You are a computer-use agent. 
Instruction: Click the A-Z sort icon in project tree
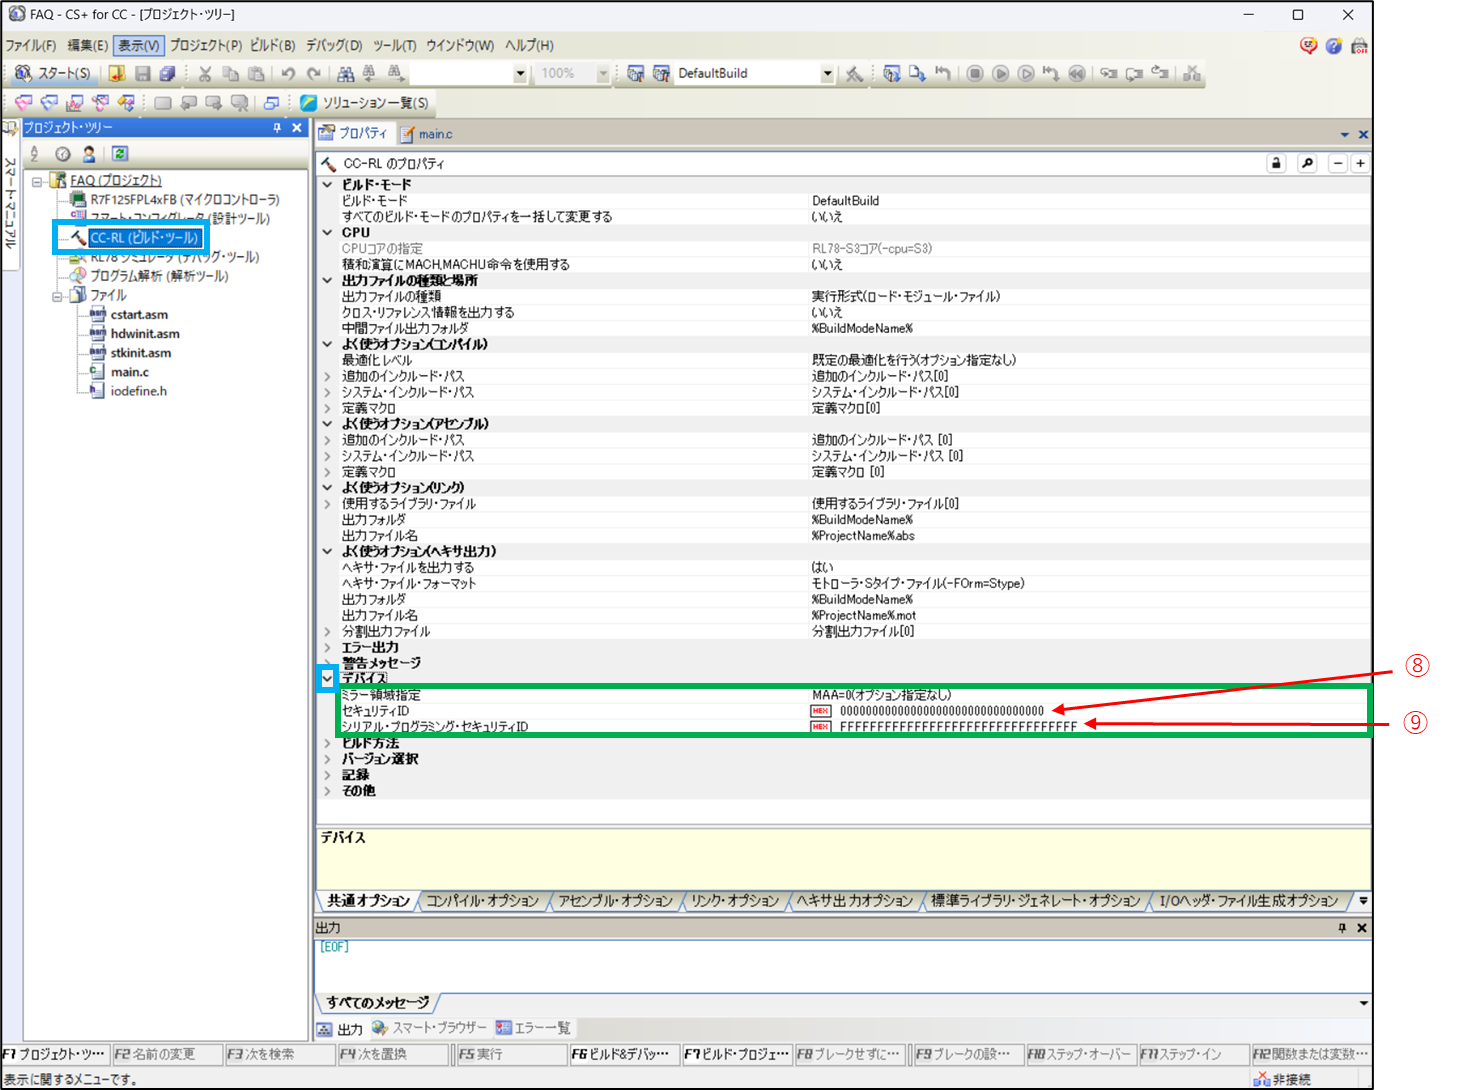coord(34,153)
